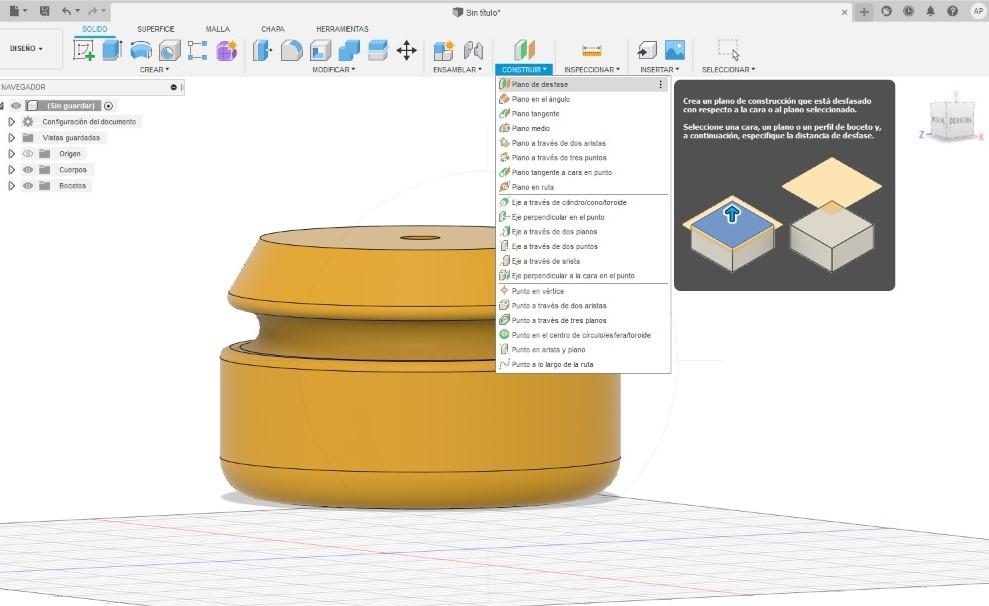Activate the (Sin guardar) component radio button
The image size is (989, 606).
[108, 106]
